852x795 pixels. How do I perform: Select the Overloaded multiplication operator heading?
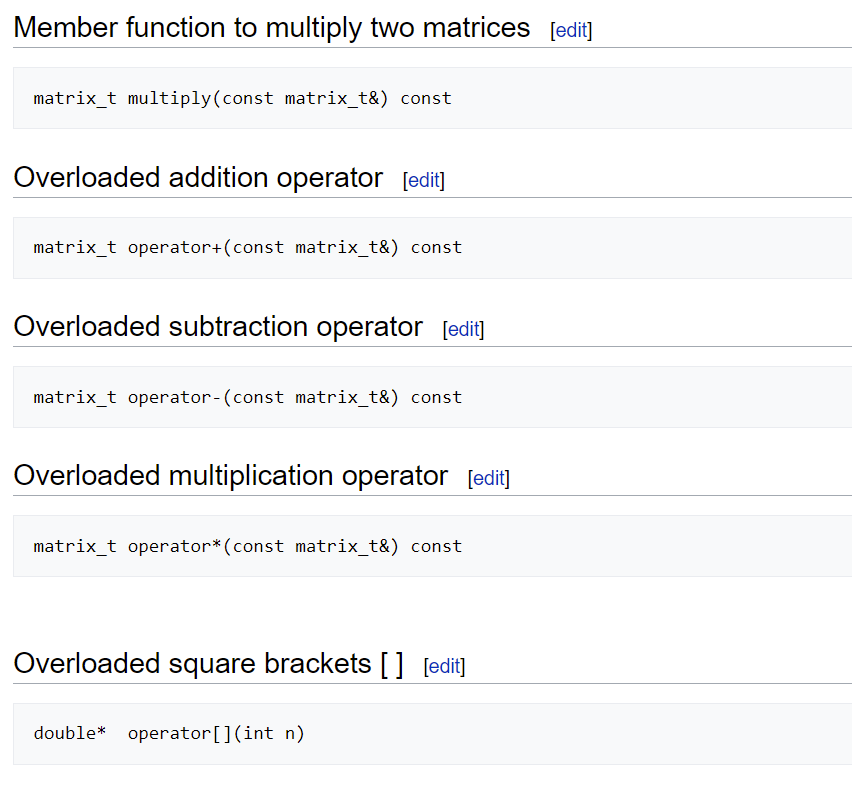[x=229, y=475]
